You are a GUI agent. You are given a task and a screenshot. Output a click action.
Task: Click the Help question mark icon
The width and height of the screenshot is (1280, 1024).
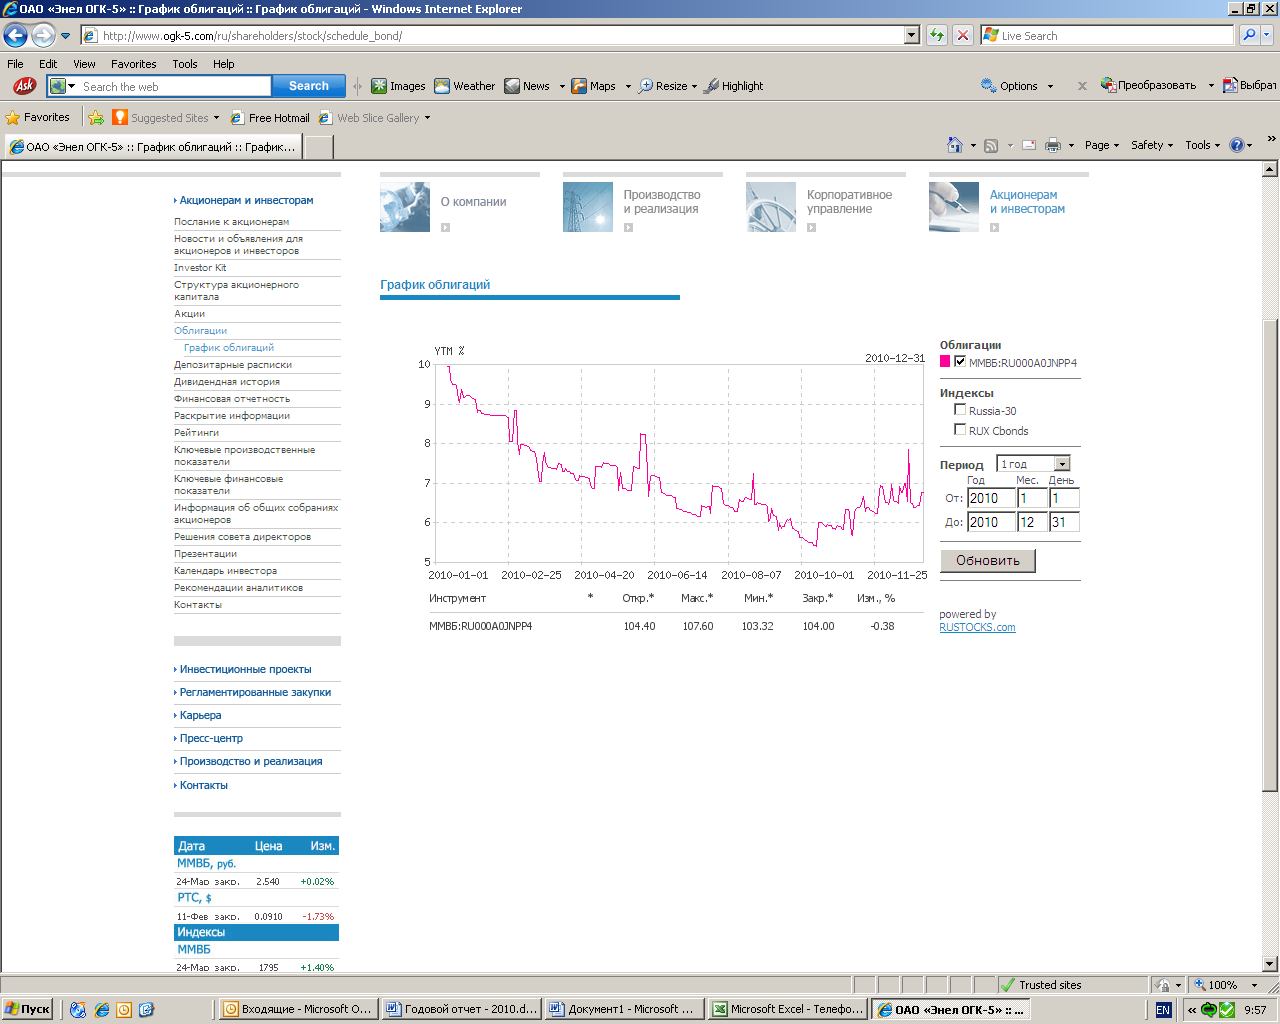[1237, 145]
